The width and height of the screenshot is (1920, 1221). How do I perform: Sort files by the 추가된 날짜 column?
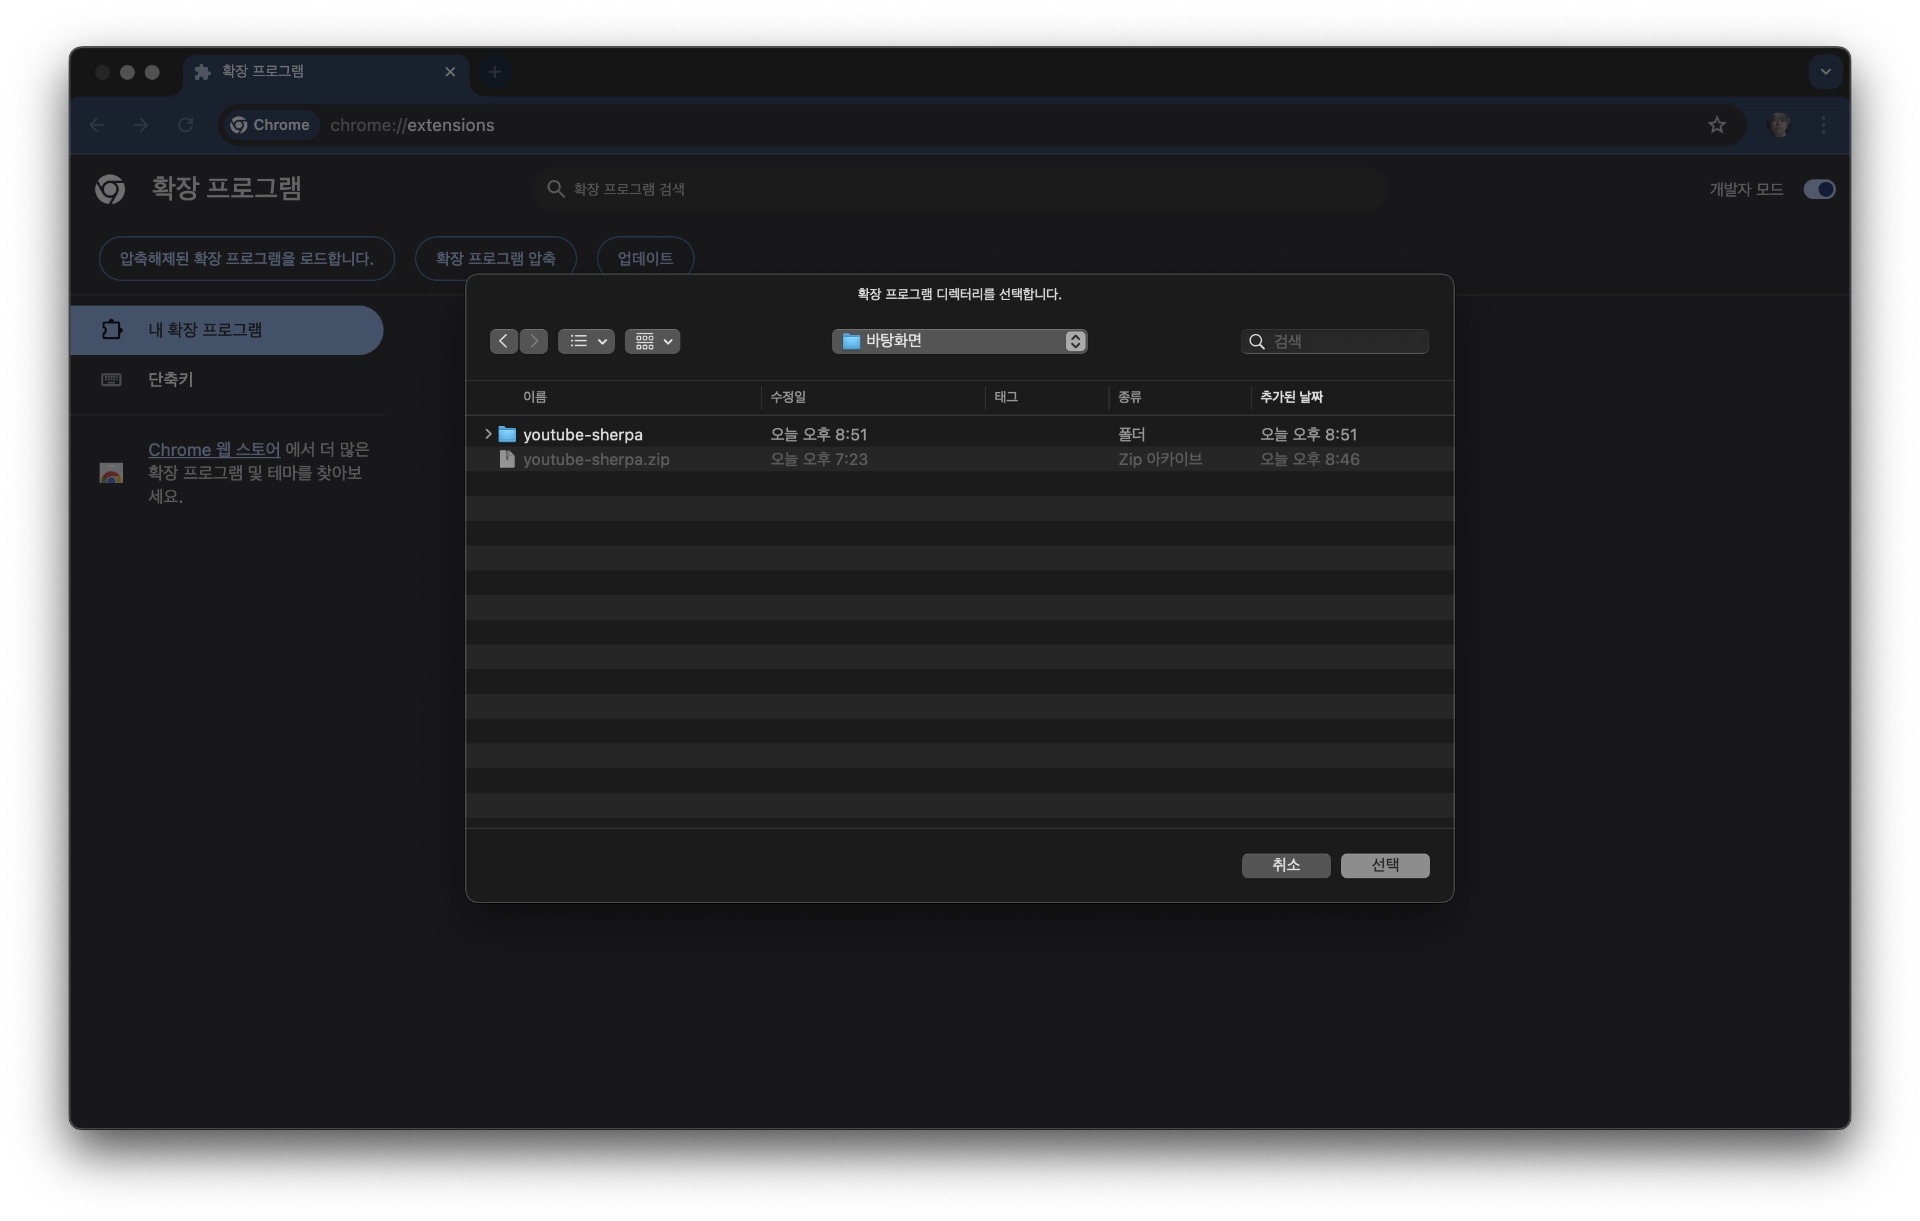tap(1291, 397)
